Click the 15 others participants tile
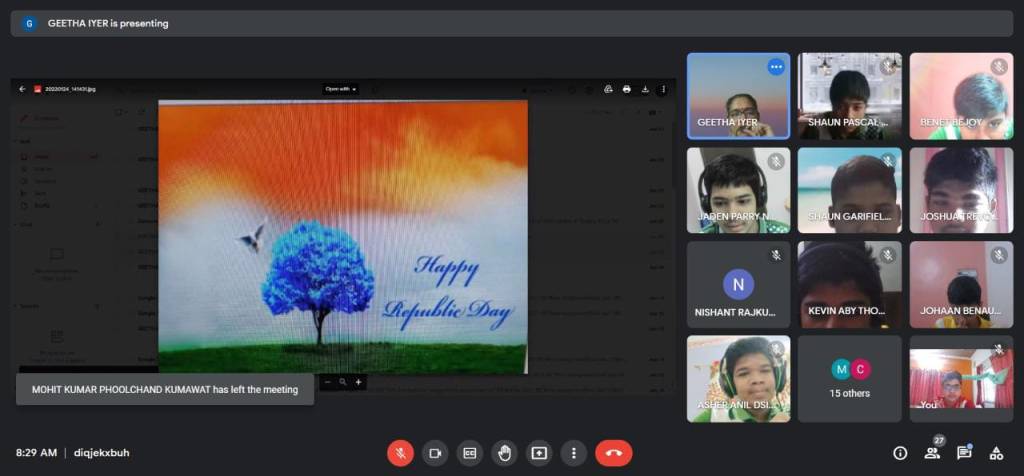The width and height of the screenshot is (1024, 476). click(x=849, y=378)
